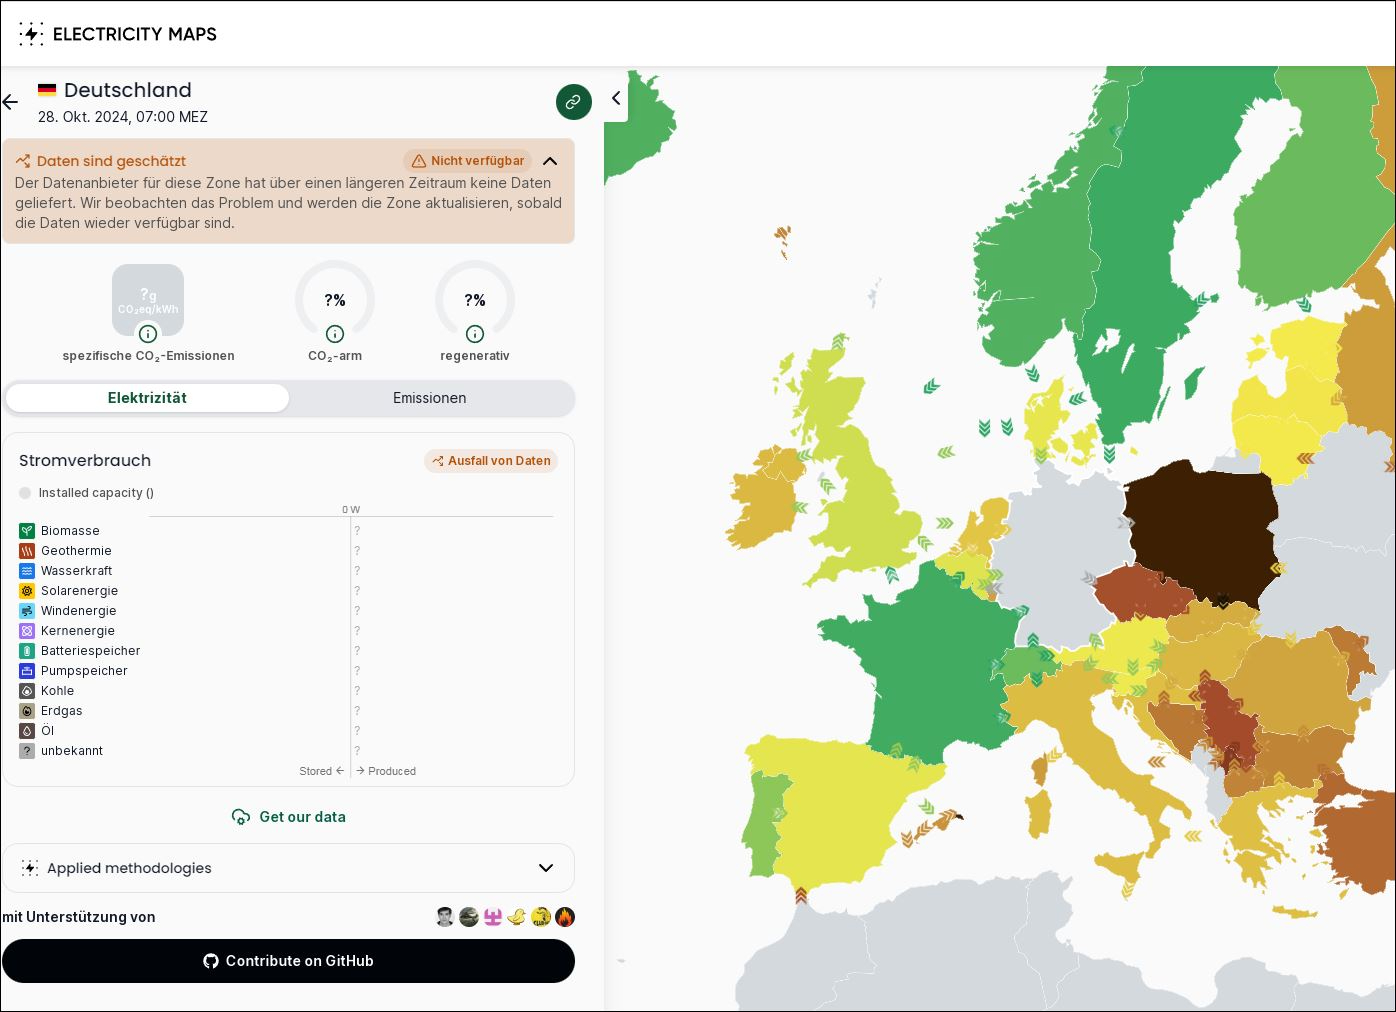The height and width of the screenshot is (1012, 1396).
Task: Click the 'Nicht verfügbar' warning badge
Action: [x=468, y=161]
